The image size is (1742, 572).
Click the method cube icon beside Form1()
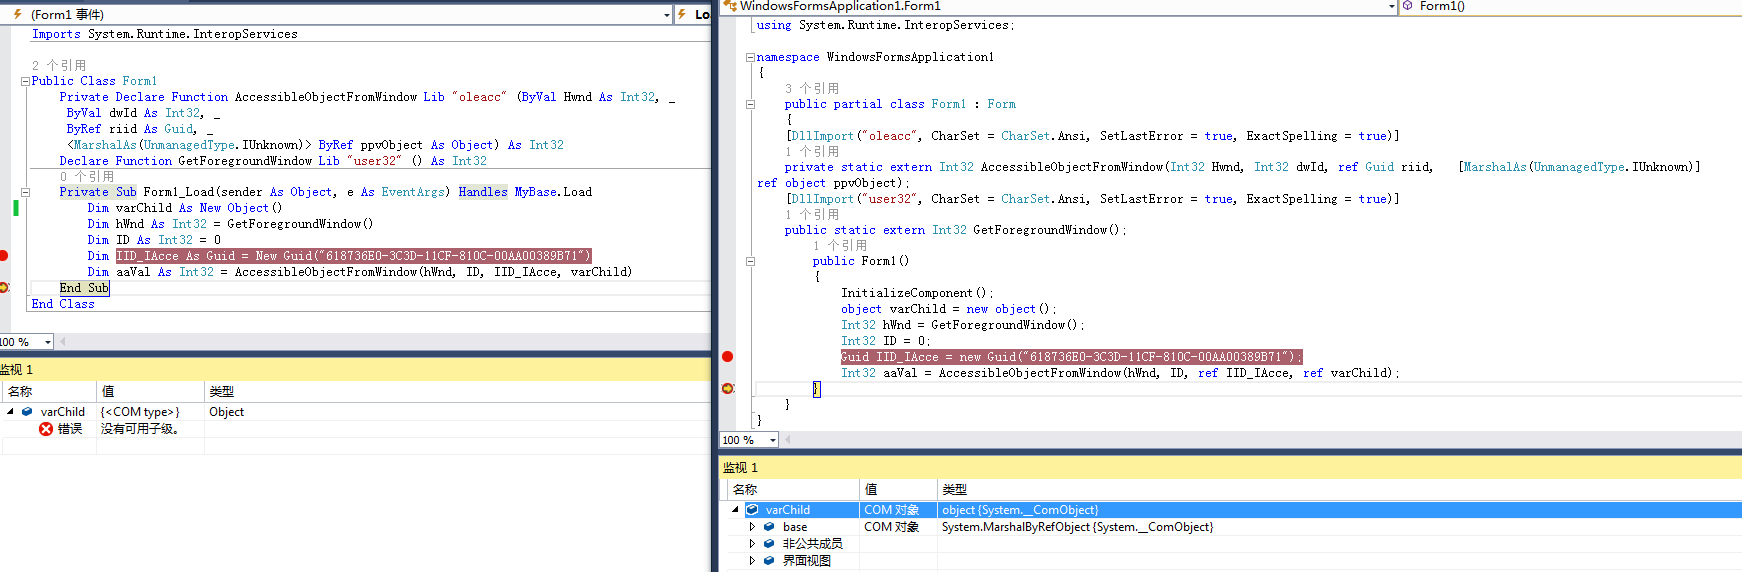[1407, 6]
